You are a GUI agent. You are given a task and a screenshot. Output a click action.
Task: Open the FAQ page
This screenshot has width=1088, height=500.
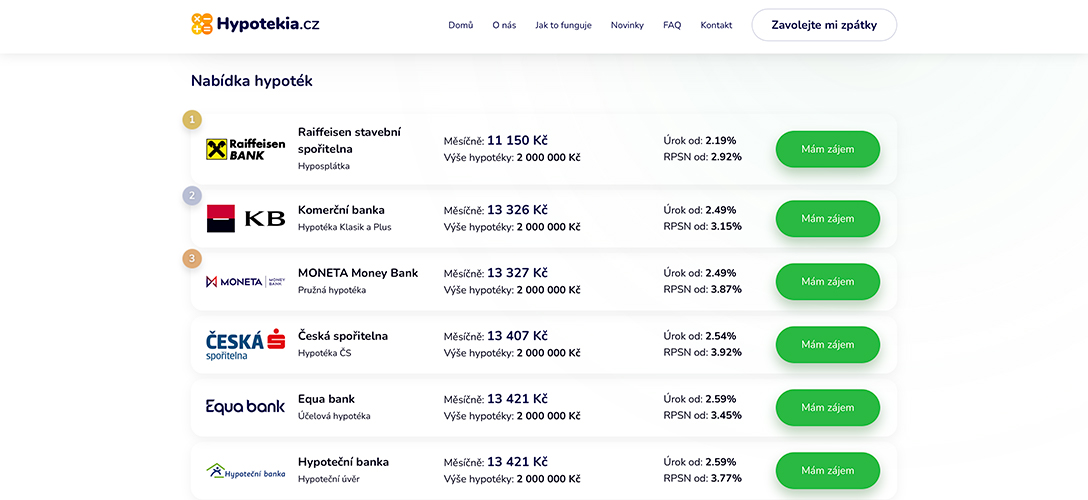[672, 25]
